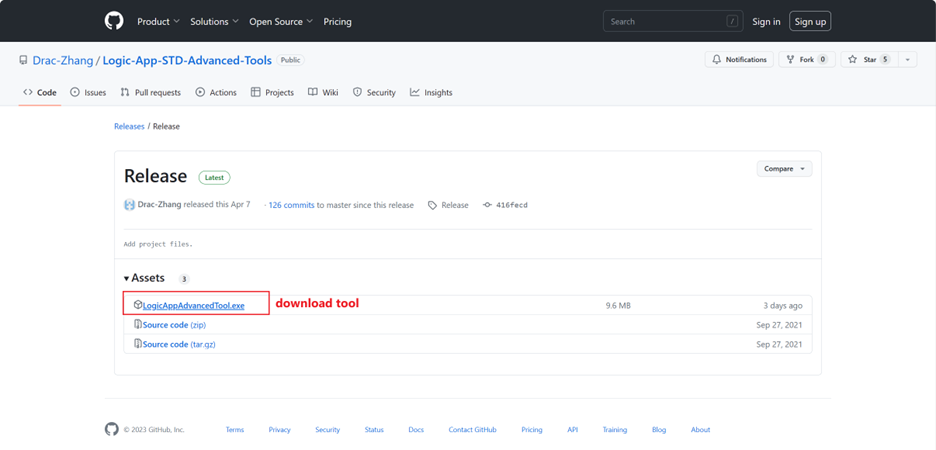Switch to the Issues tab

click(x=88, y=93)
